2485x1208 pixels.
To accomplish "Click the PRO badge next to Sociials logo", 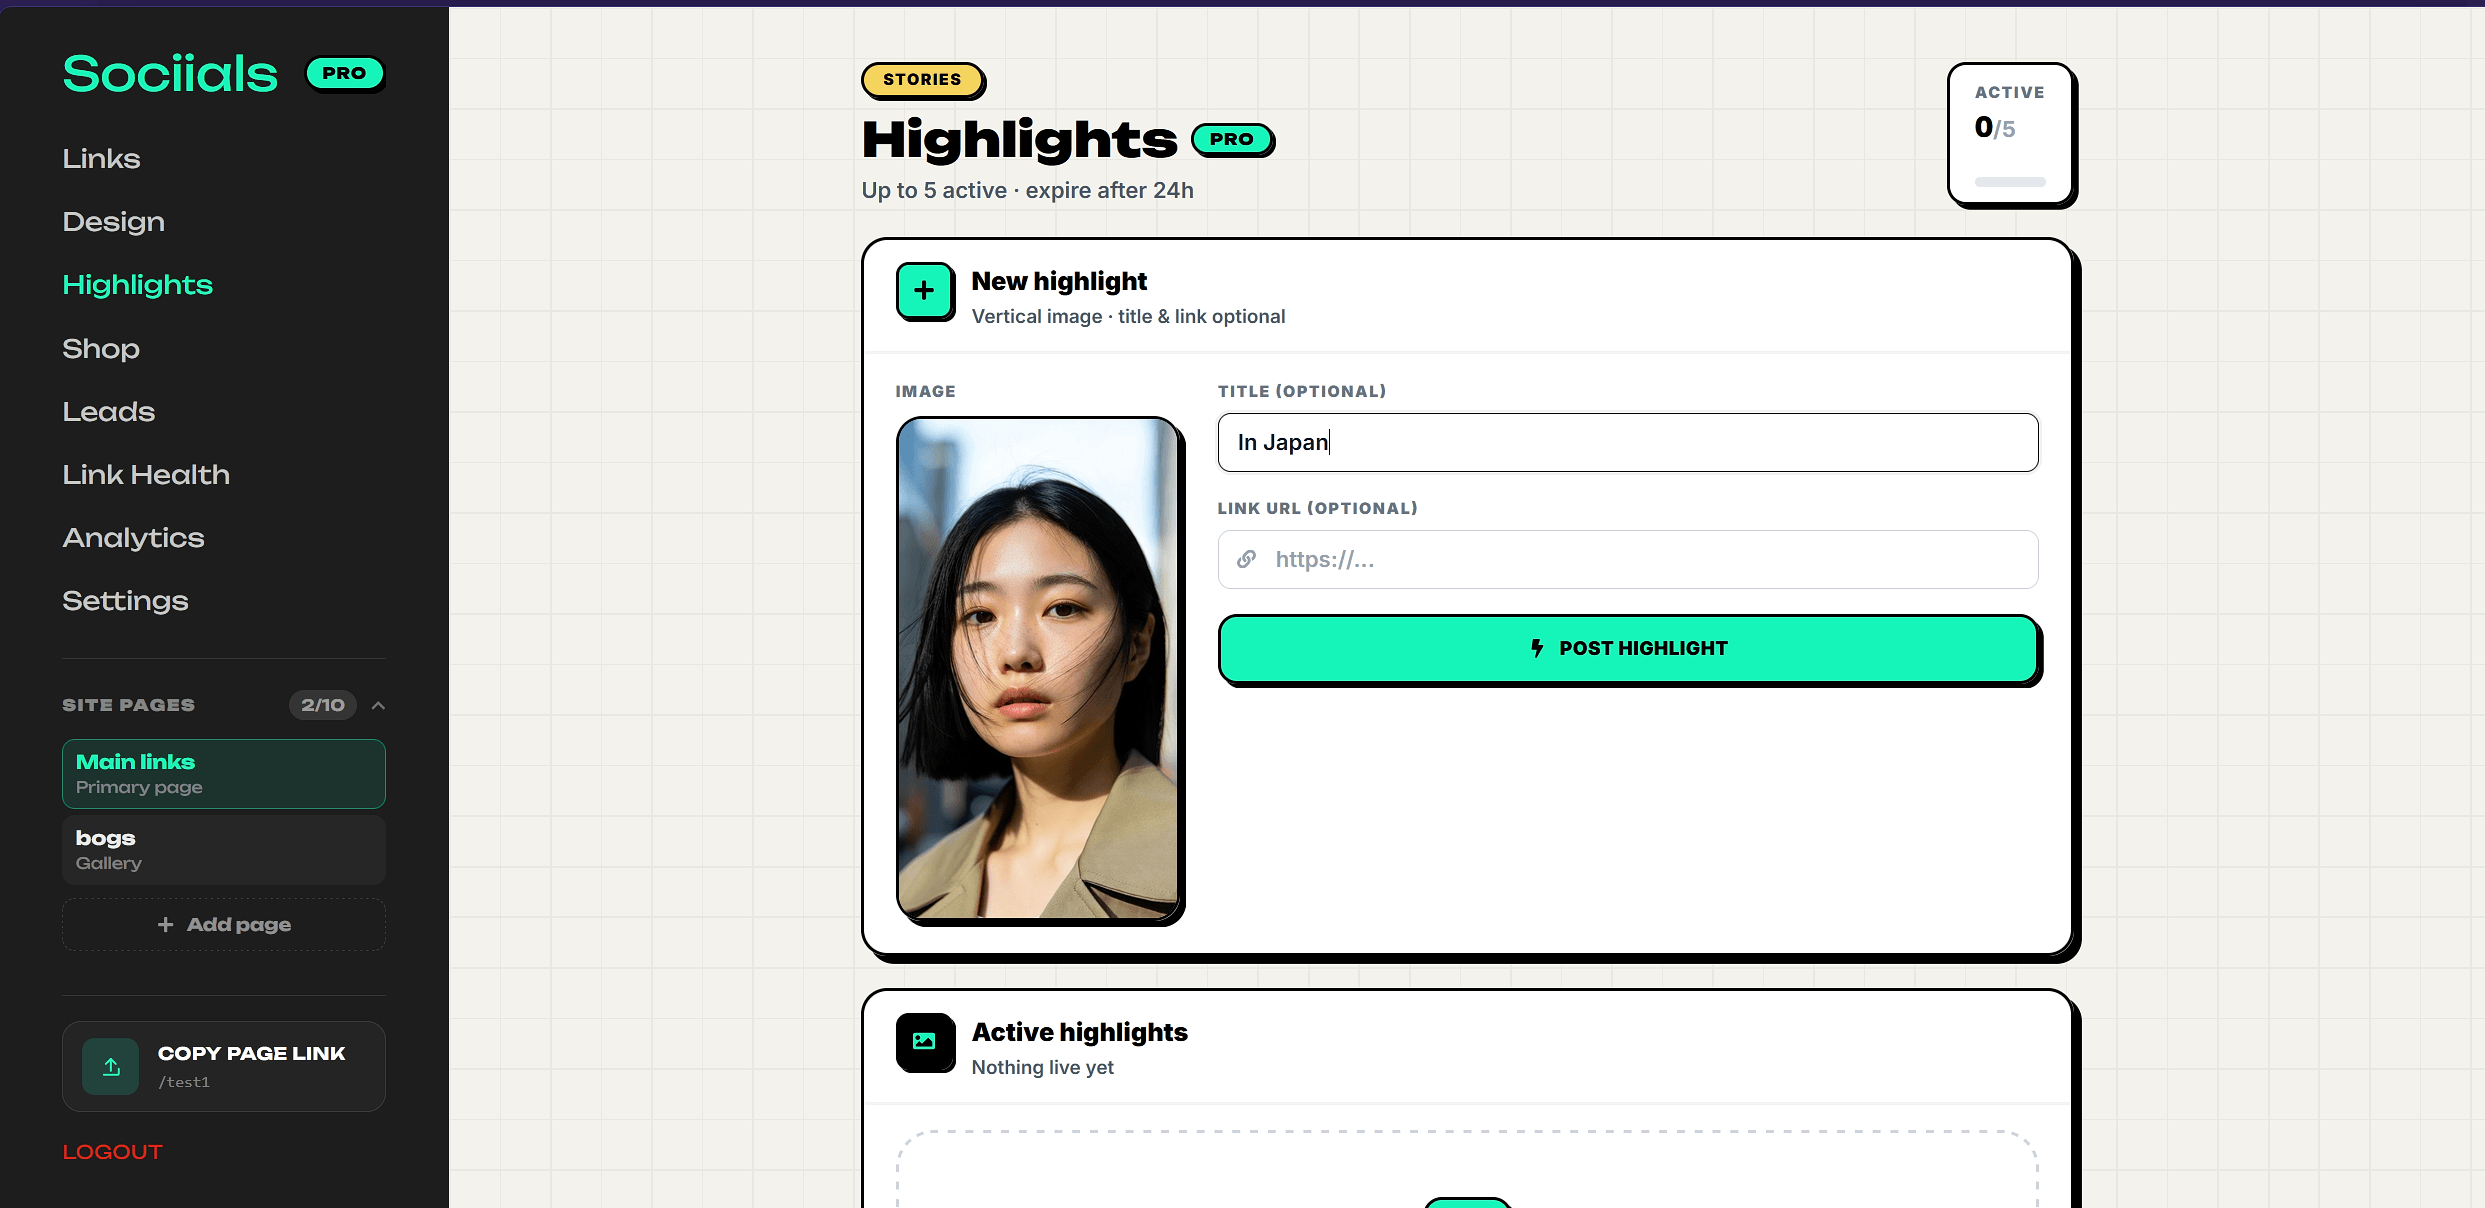I will [x=344, y=73].
